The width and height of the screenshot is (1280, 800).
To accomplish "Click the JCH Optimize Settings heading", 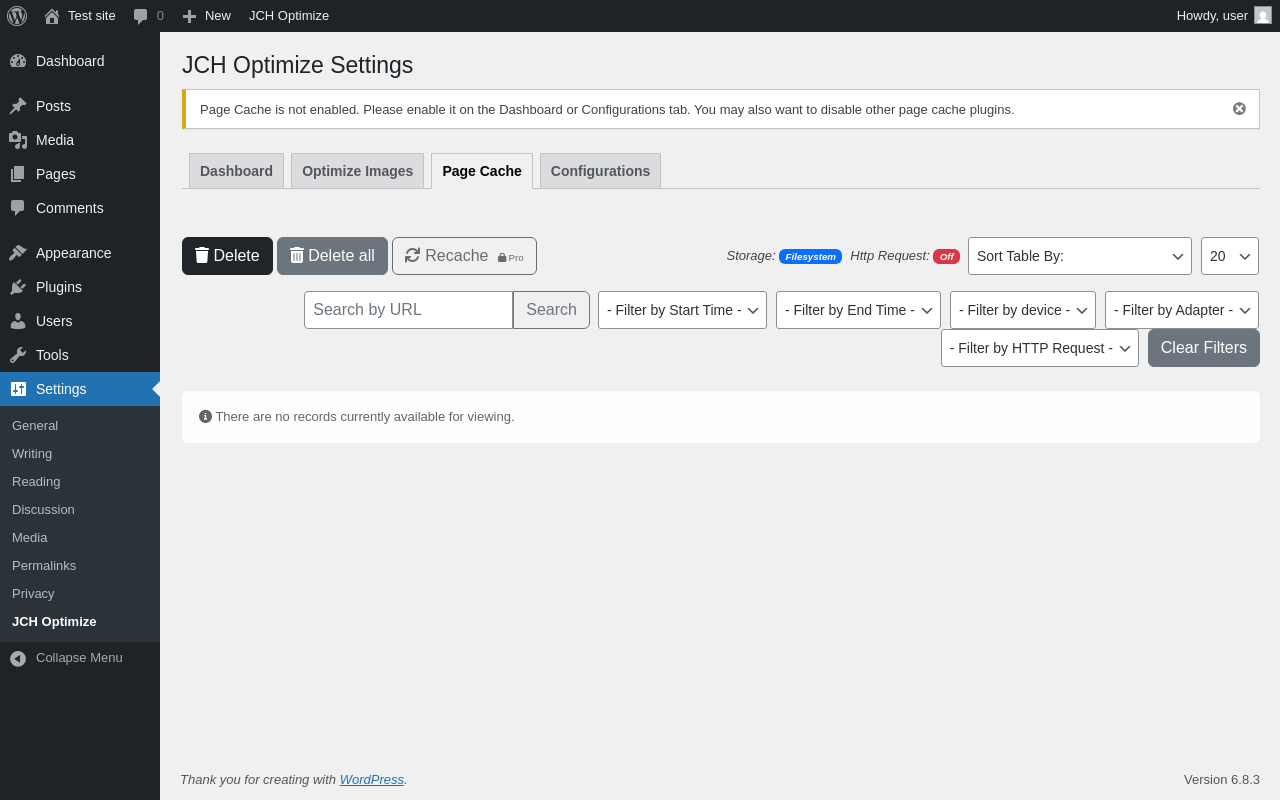I will tap(297, 65).
